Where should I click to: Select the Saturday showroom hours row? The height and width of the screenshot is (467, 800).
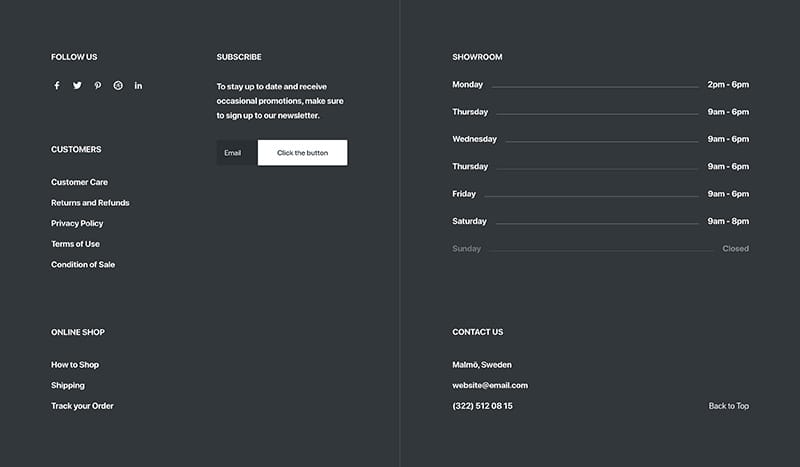[600, 221]
